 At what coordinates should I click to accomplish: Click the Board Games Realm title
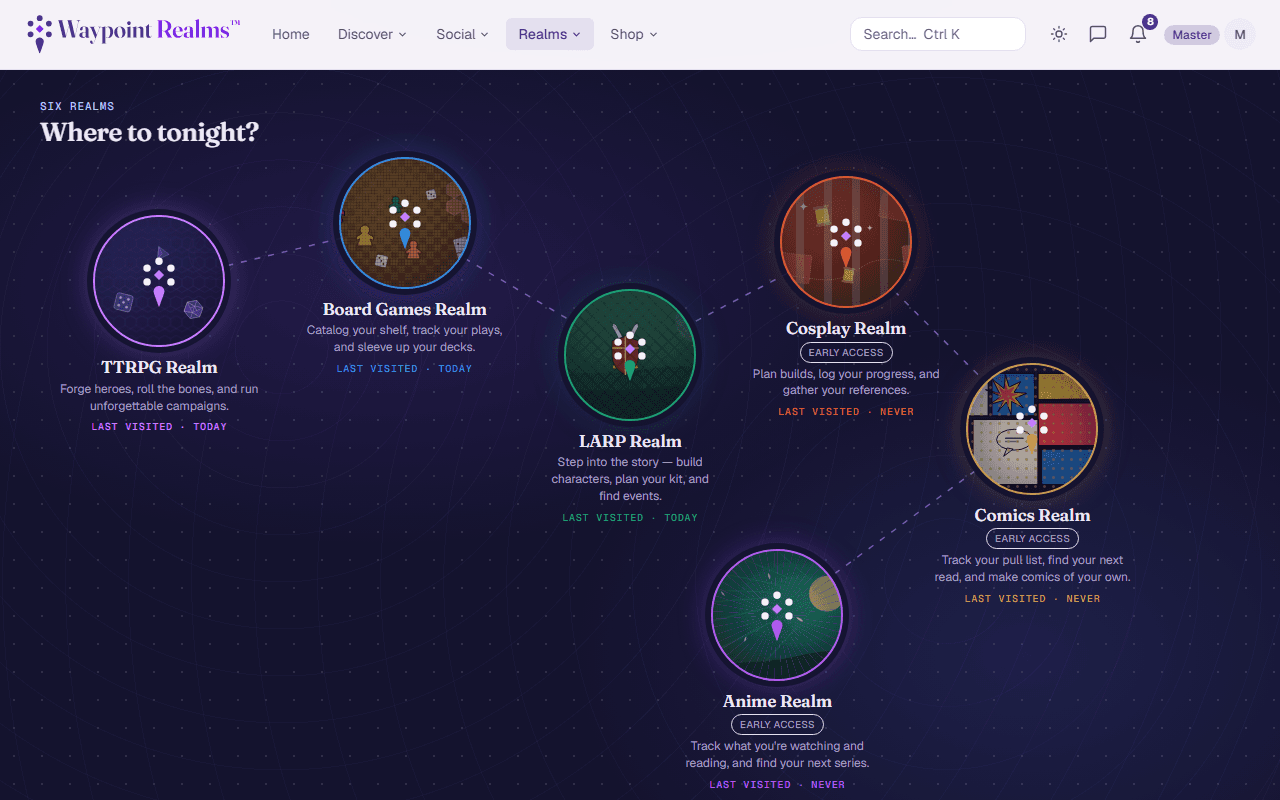coord(405,309)
